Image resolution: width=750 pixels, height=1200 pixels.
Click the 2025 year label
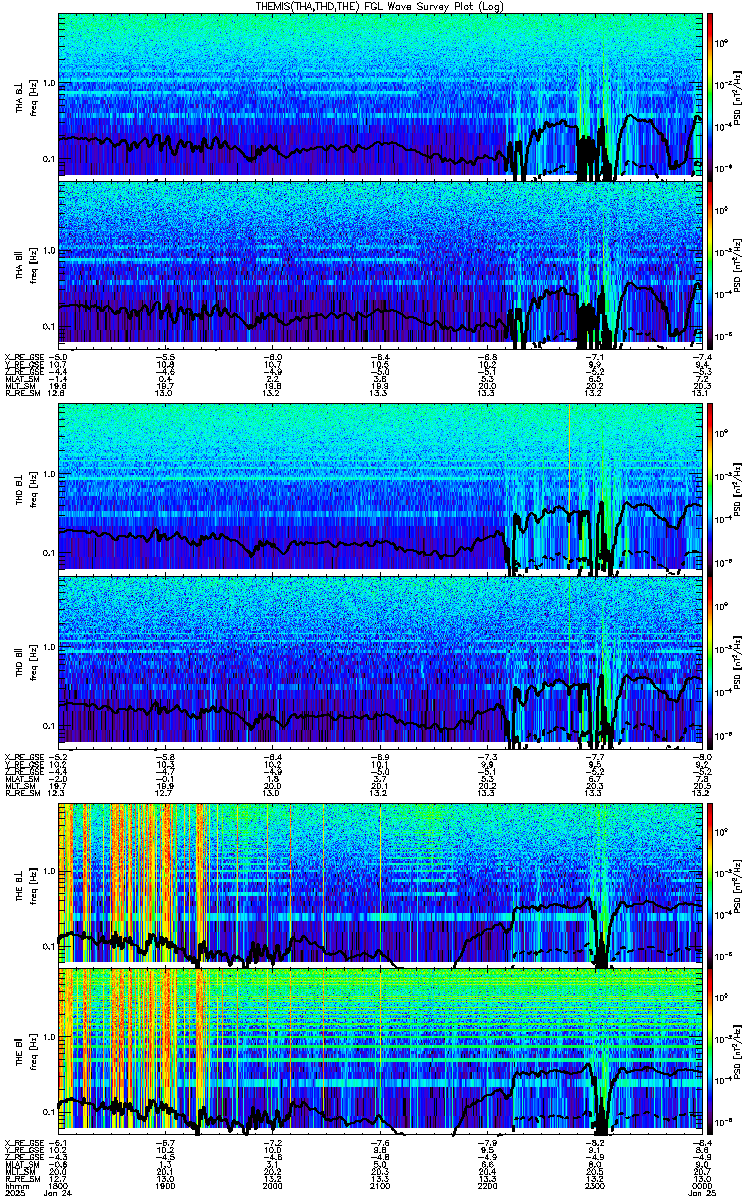pyautogui.click(x=14, y=1195)
